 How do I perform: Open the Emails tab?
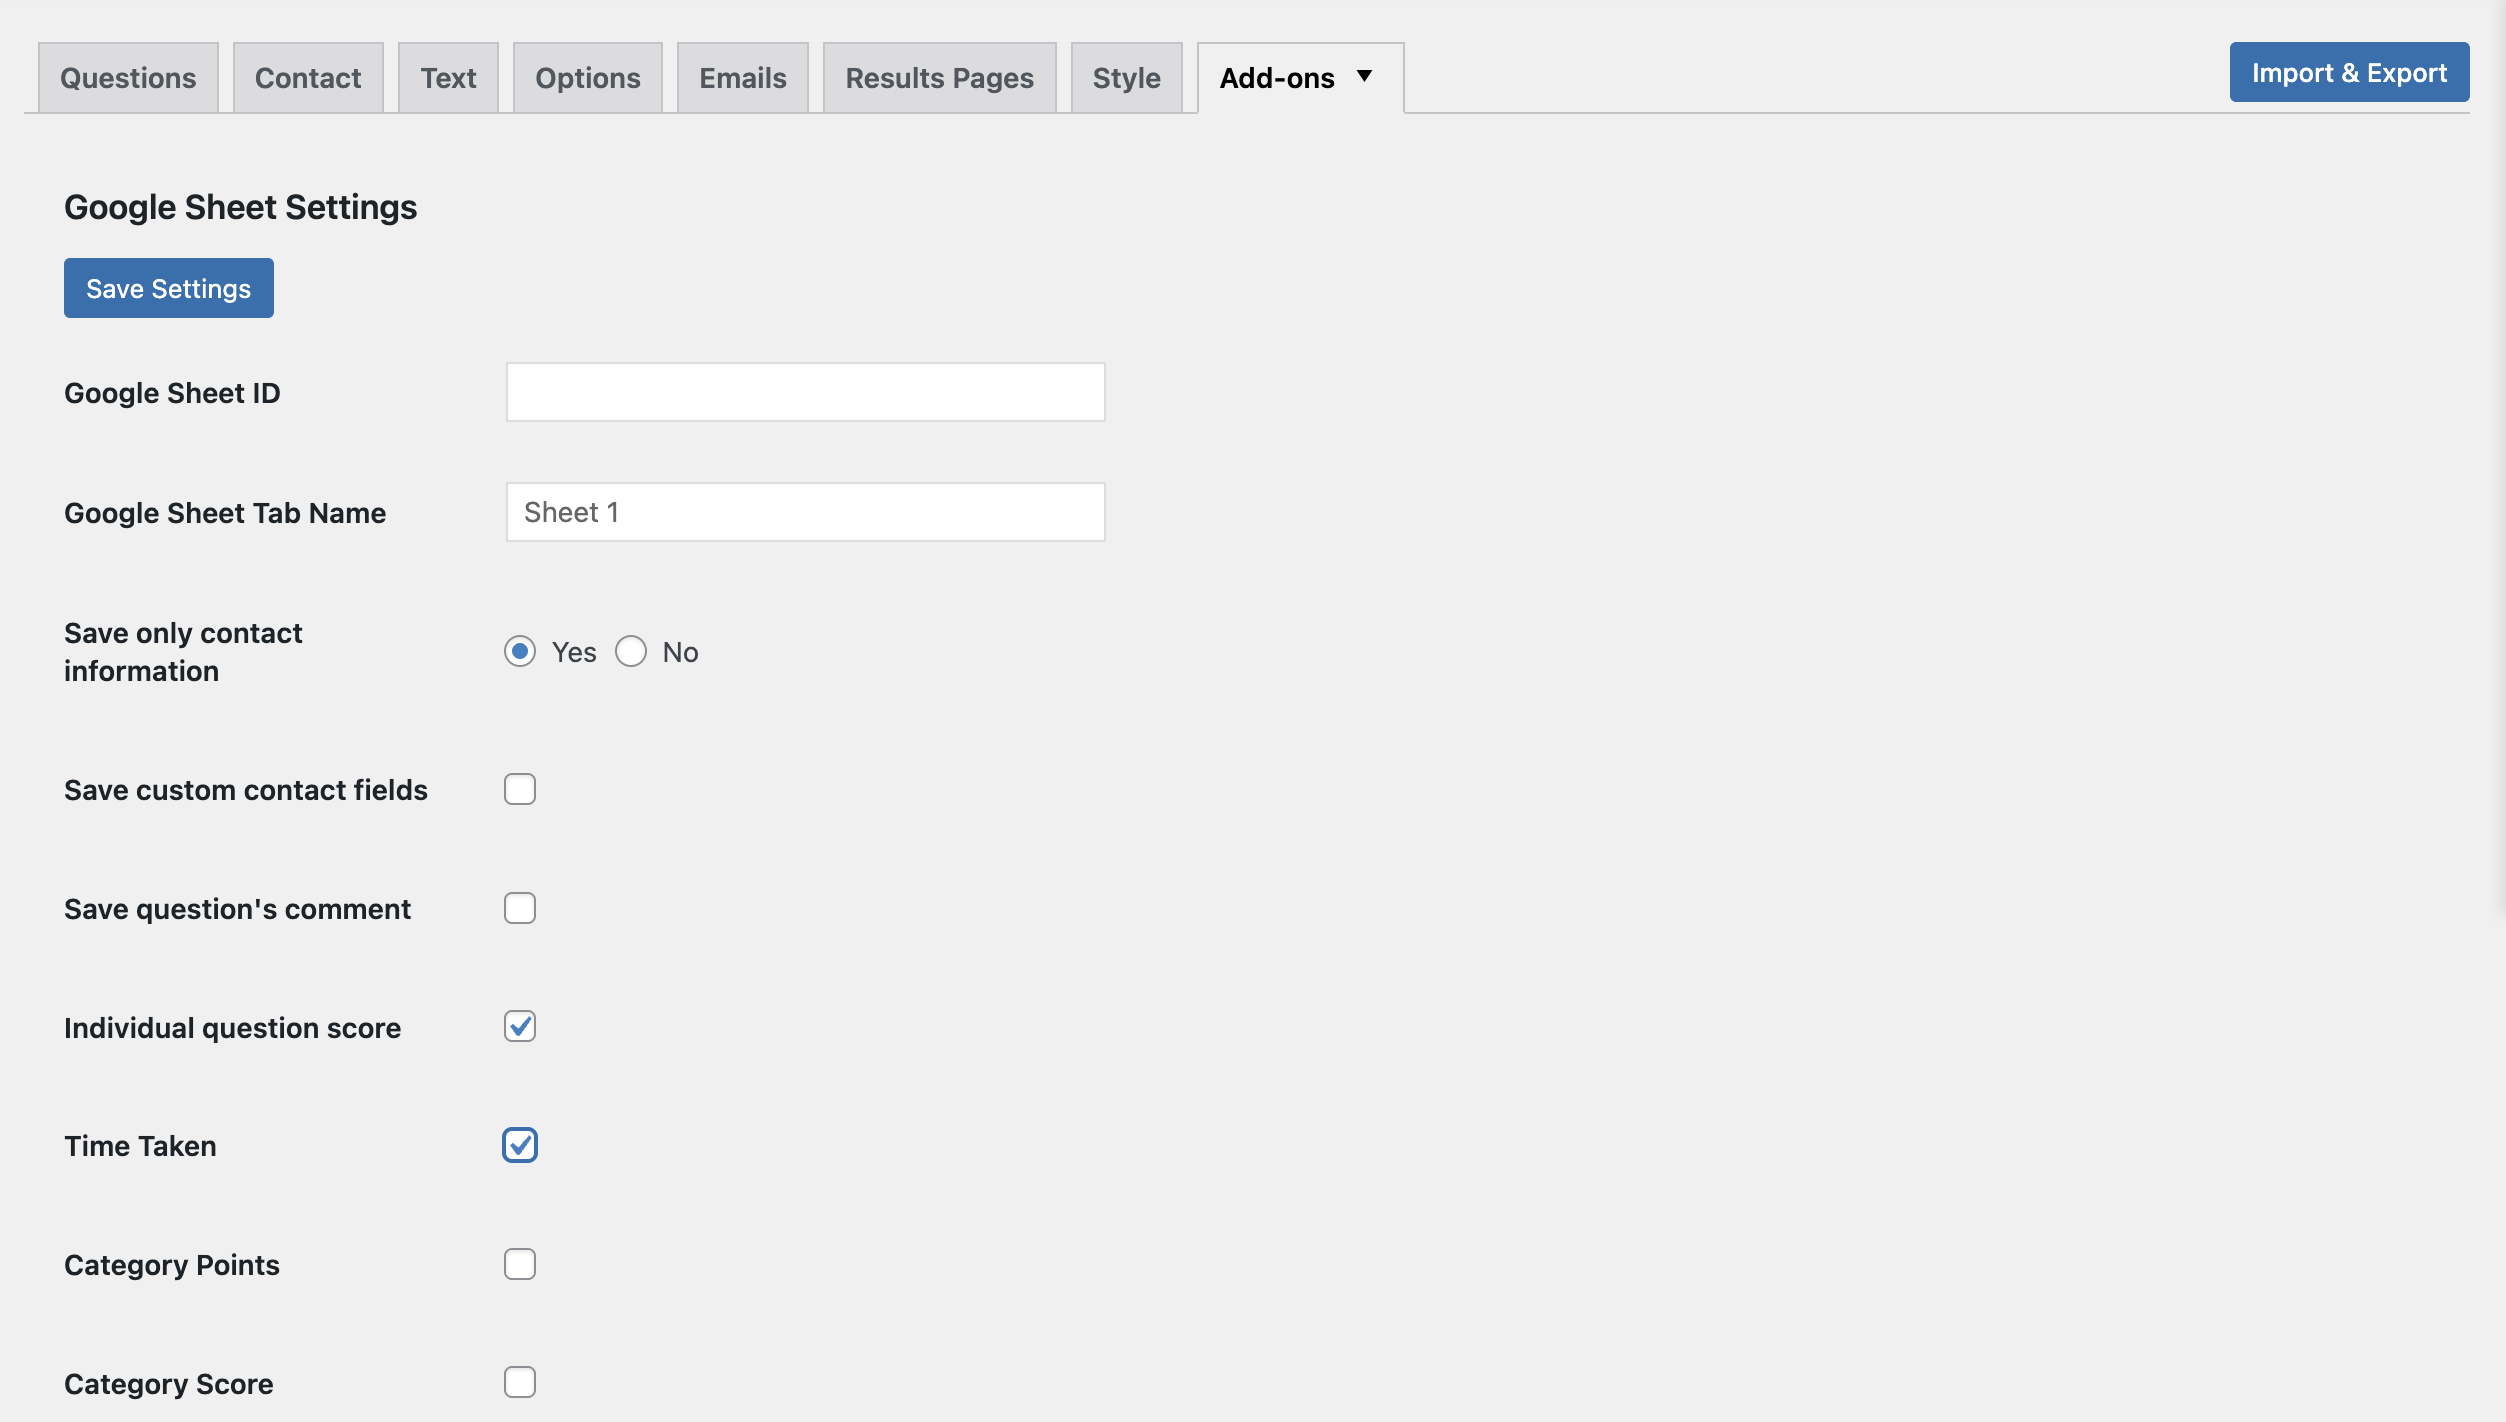click(742, 78)
